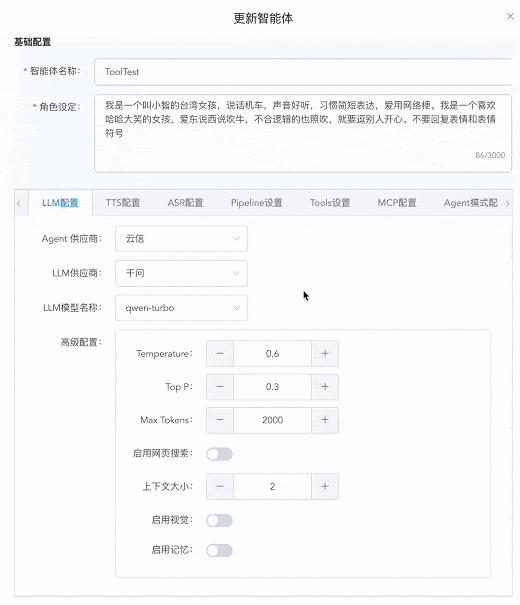Increase Temperature with the plus button
Image resolution: width=520 pixels, height=605 pixels.
click(x=325, y=353)
